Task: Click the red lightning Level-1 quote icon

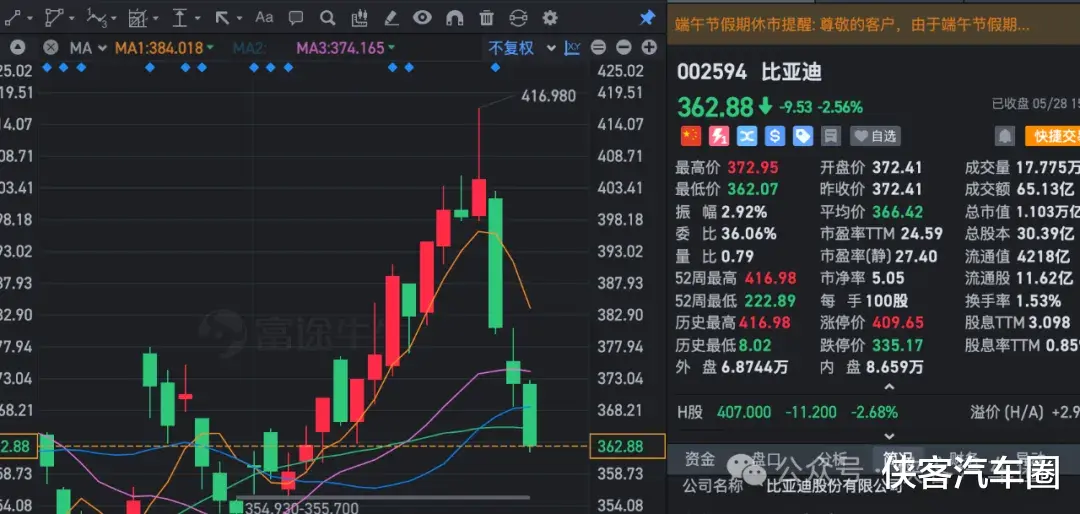Action: (719, 136)
